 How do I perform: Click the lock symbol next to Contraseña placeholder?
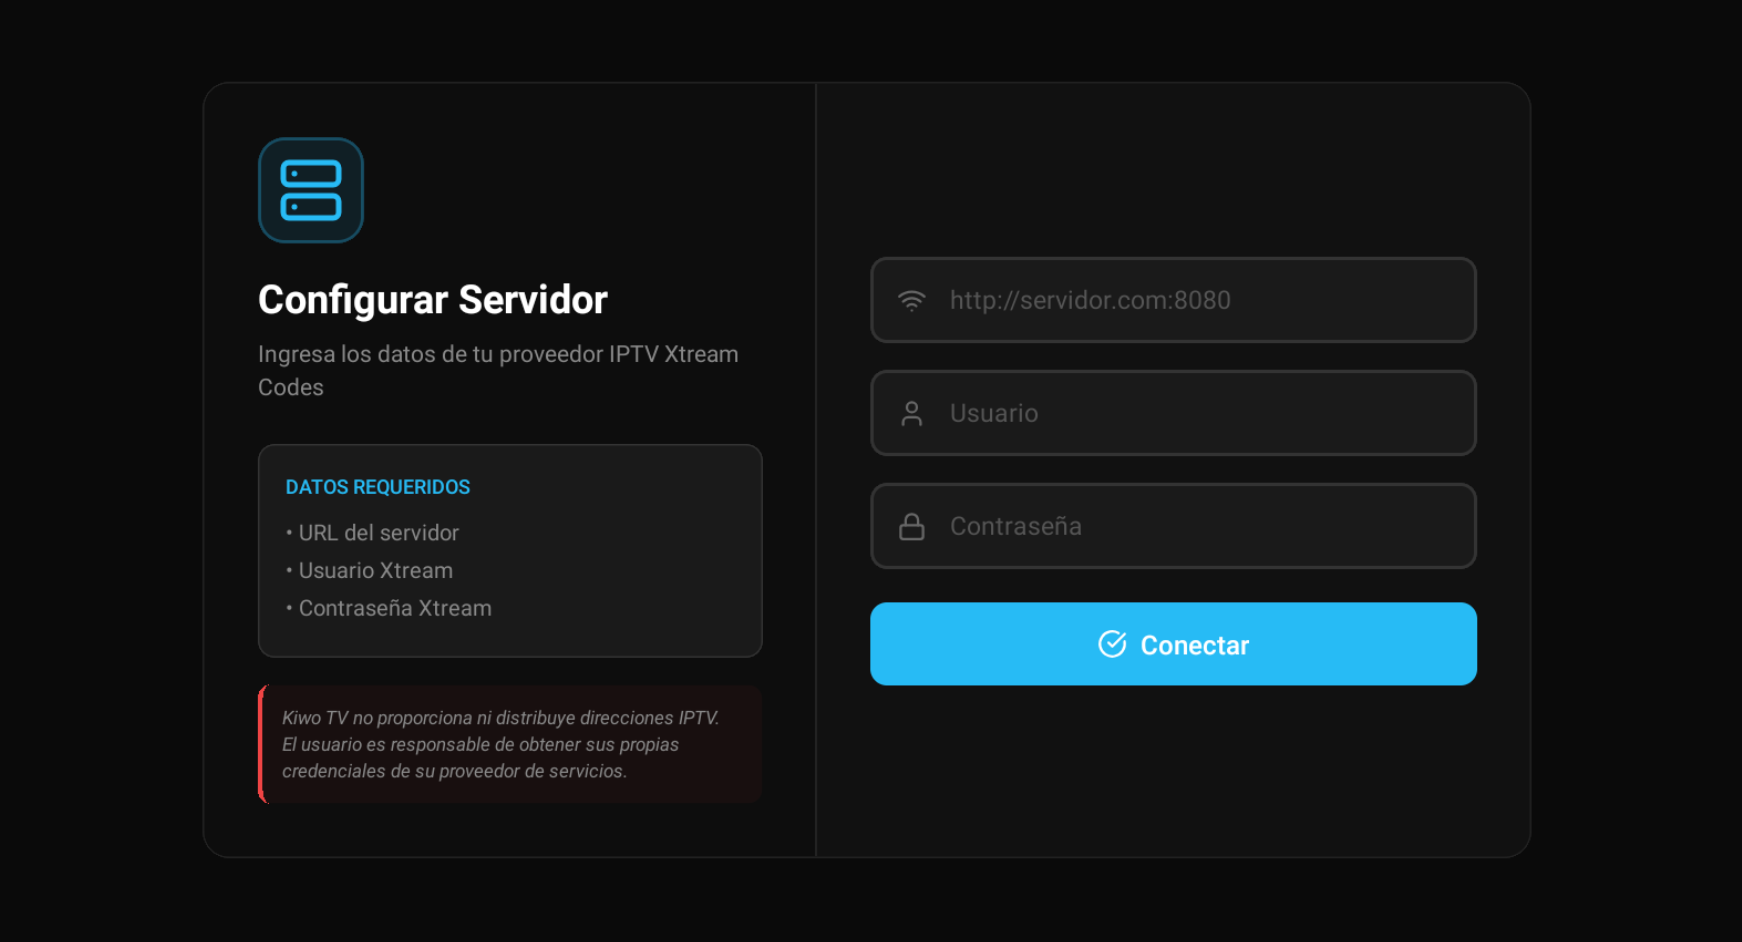pyautogui.click(x=911, y=525)
